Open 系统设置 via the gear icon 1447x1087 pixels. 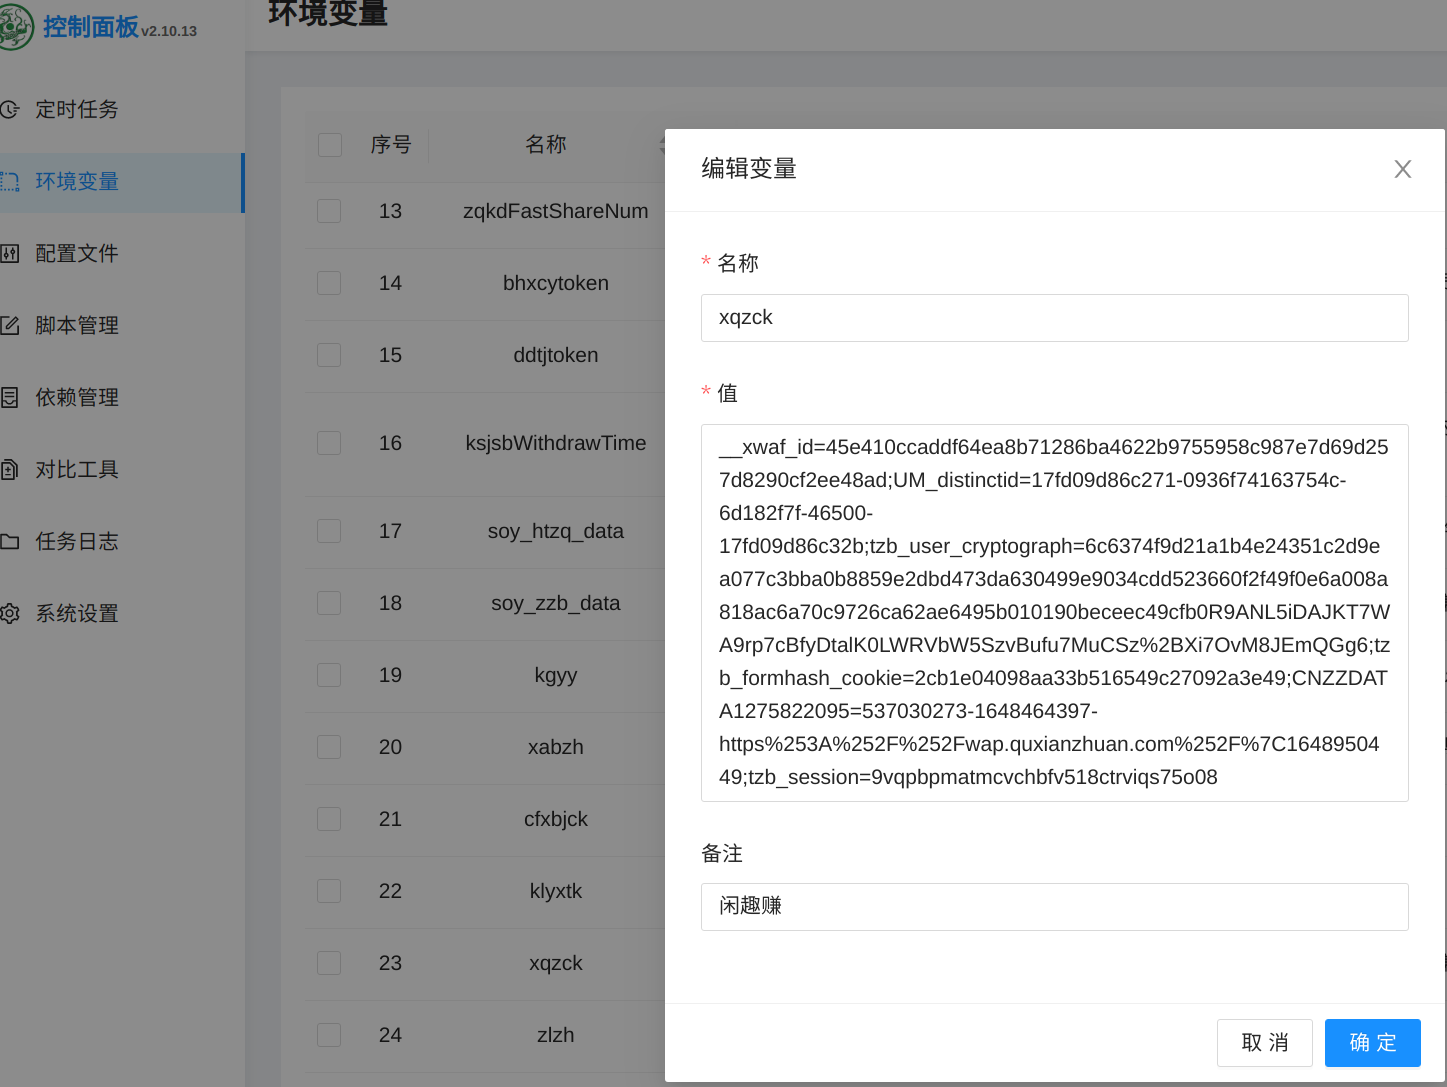tap(12, 613)
